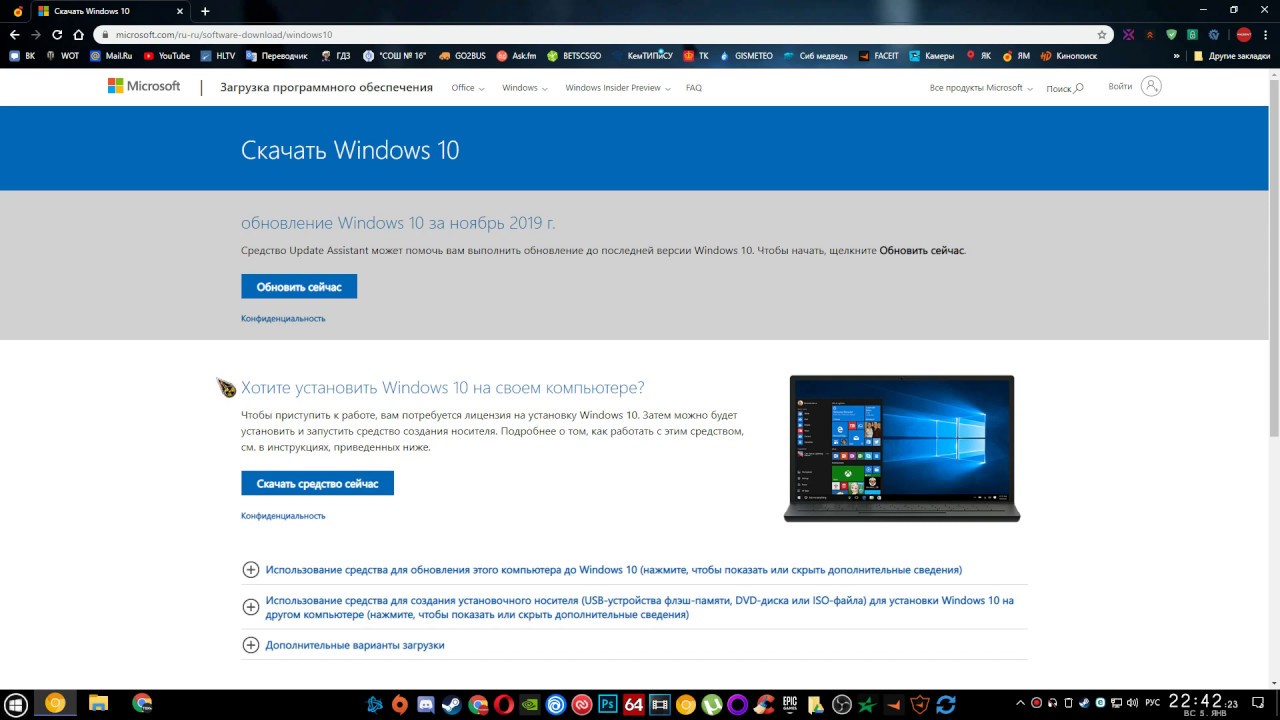Show hidden system tray icons
This screenshot has width=1280, height=720.
click(x=1020, y=703)
